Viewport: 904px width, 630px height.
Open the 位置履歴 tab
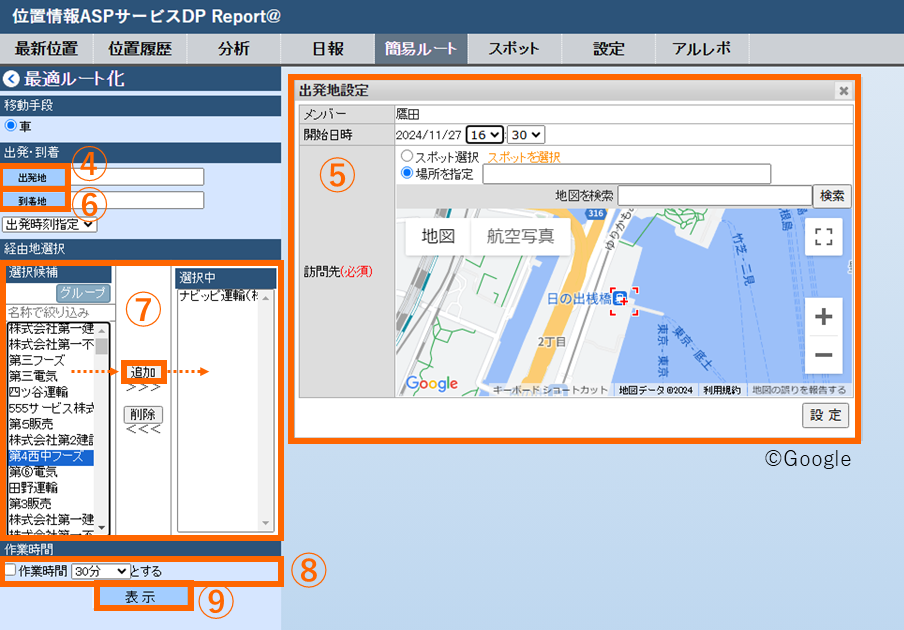(x=140, y=48)
